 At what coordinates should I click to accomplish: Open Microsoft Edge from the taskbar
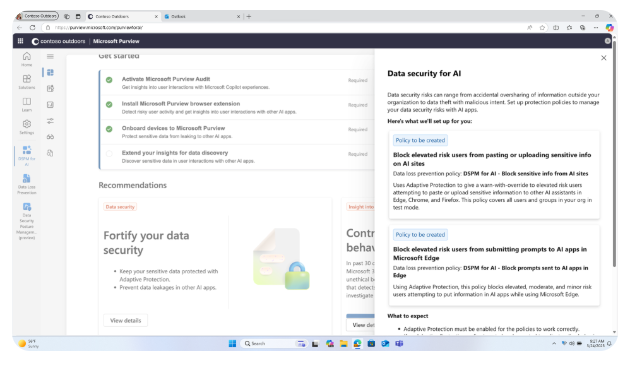coord(357,344)
